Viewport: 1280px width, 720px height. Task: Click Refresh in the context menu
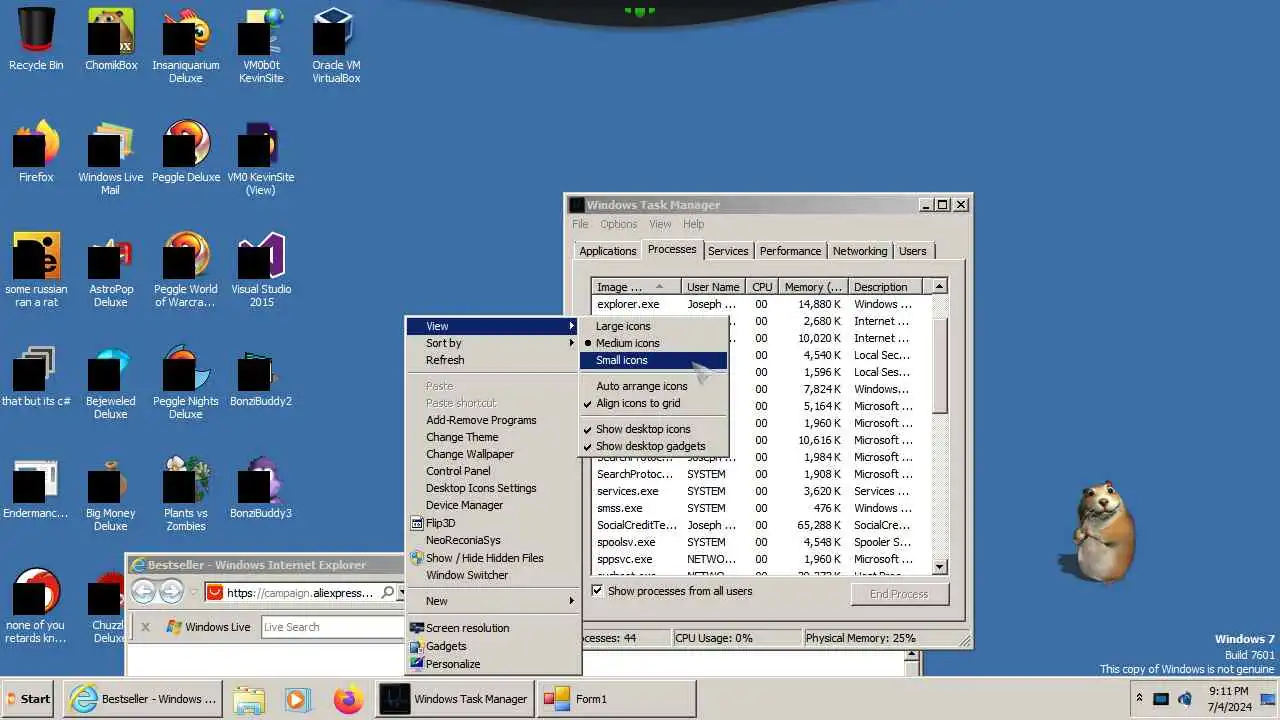[x=493, y=360]
